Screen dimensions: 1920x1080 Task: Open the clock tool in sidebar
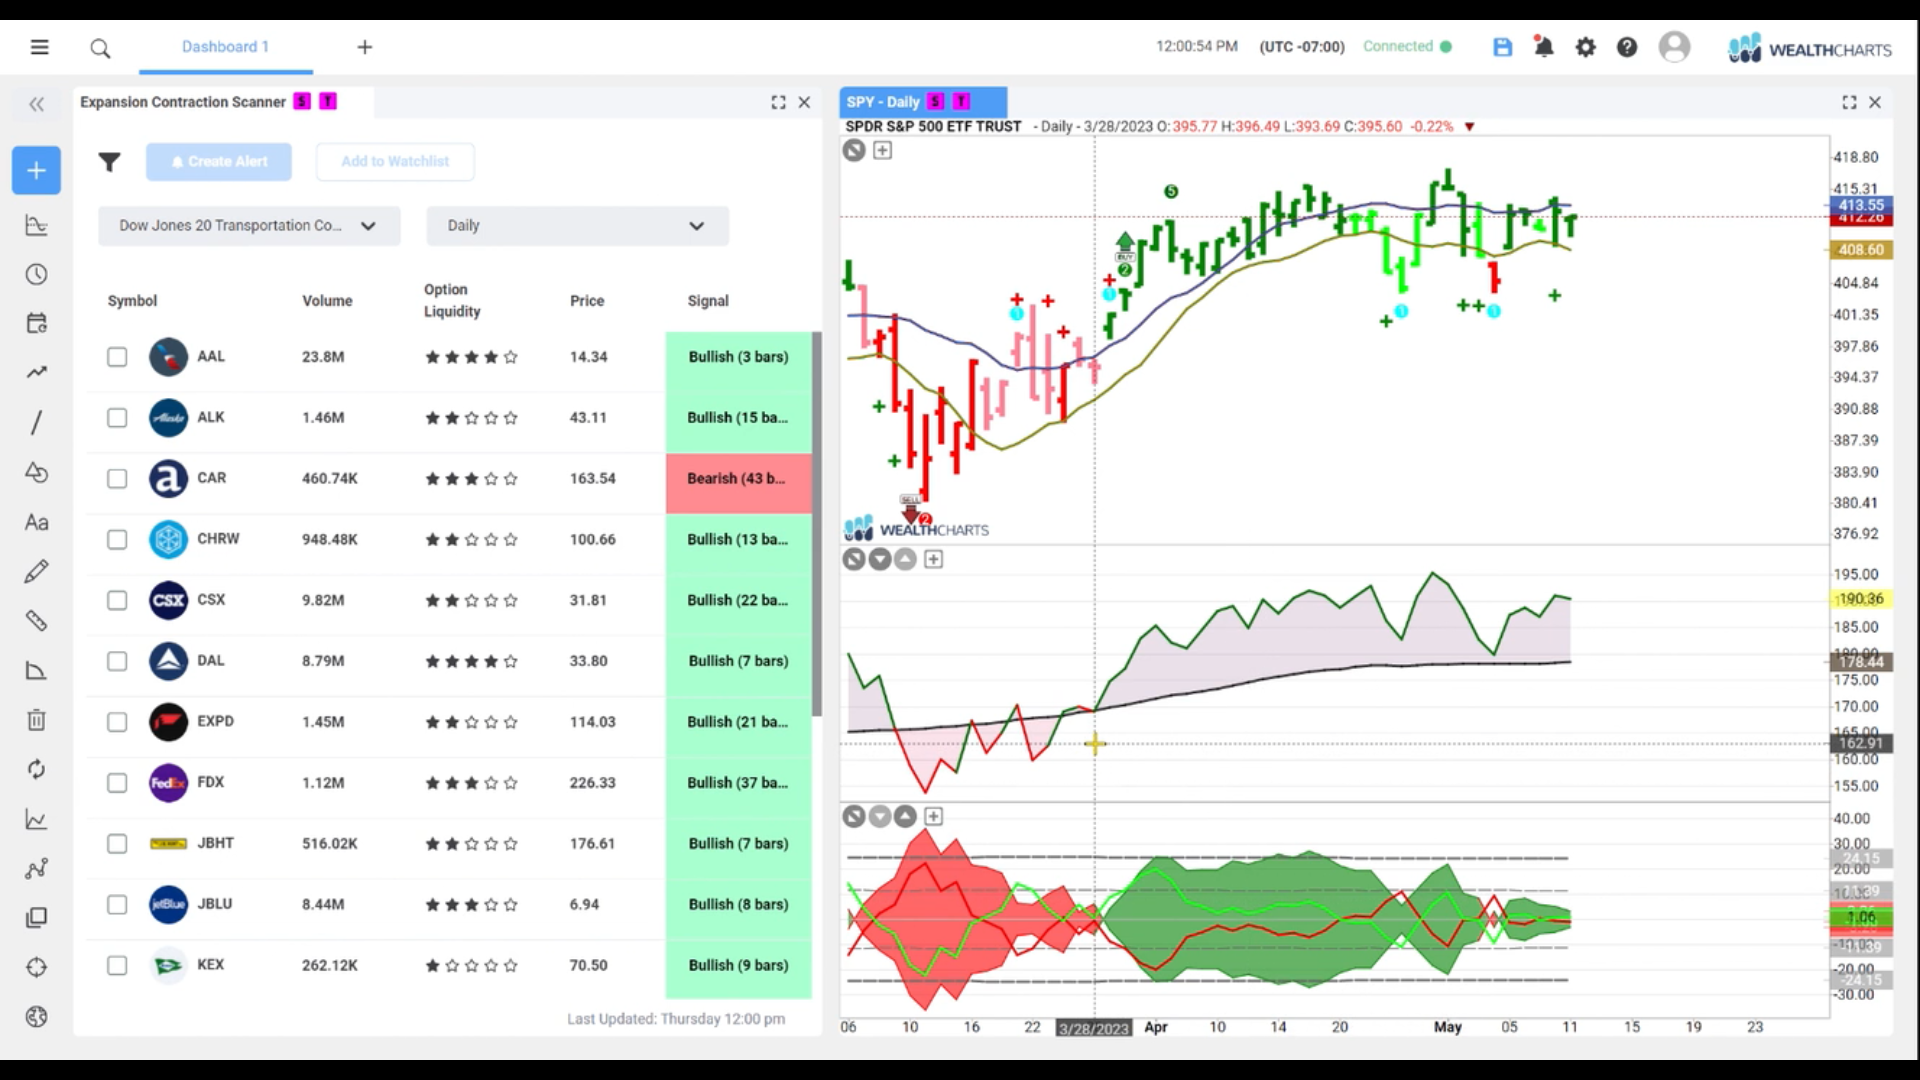(x=36, y=274)
